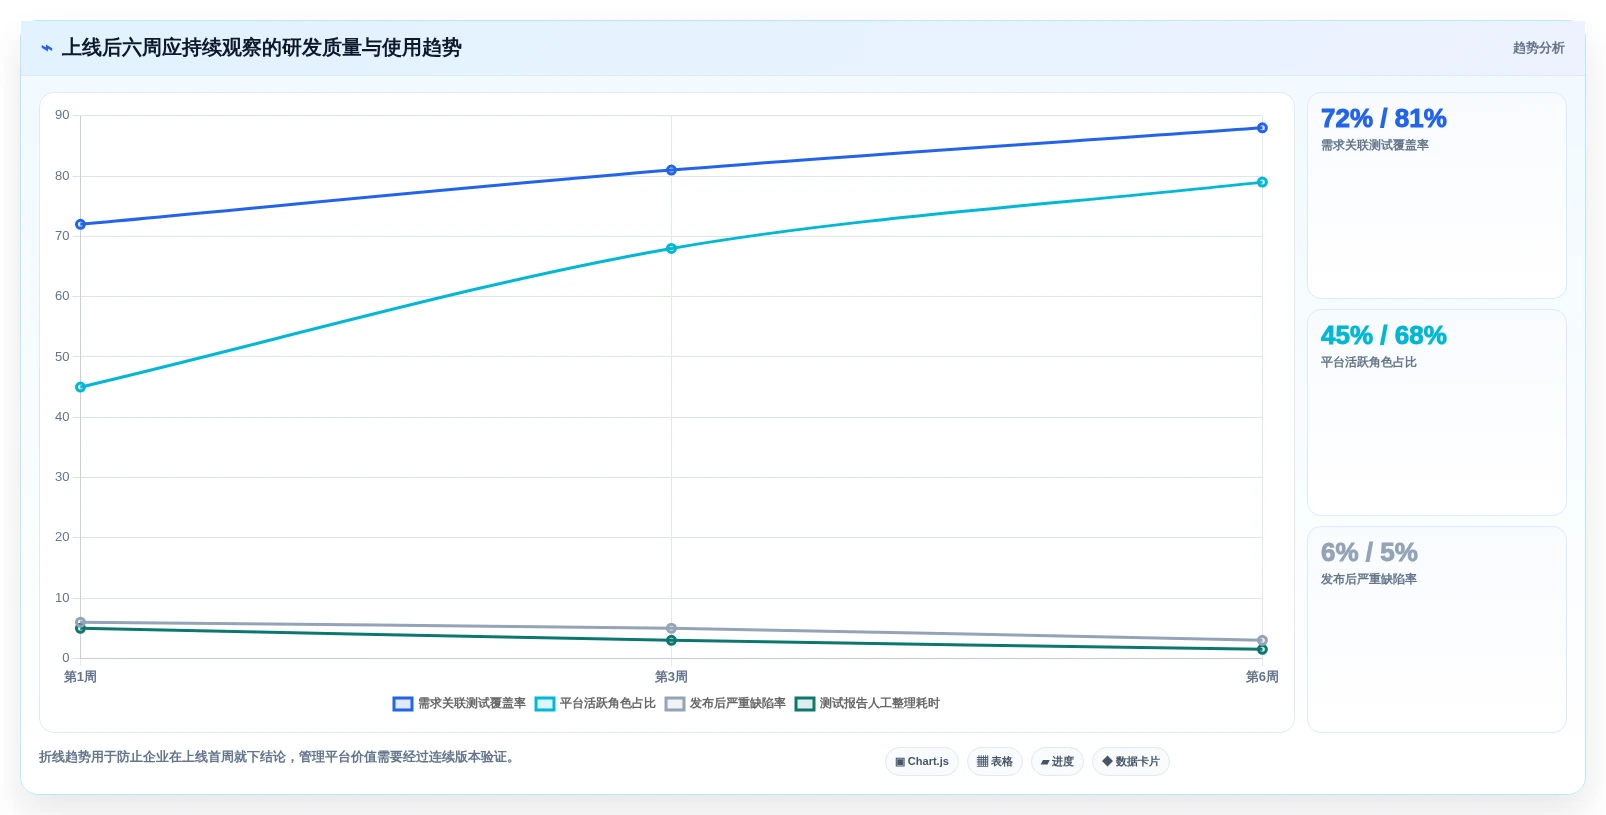
Task: Click 平台活跃角色占比 card caption
Action: [1369, 362]
